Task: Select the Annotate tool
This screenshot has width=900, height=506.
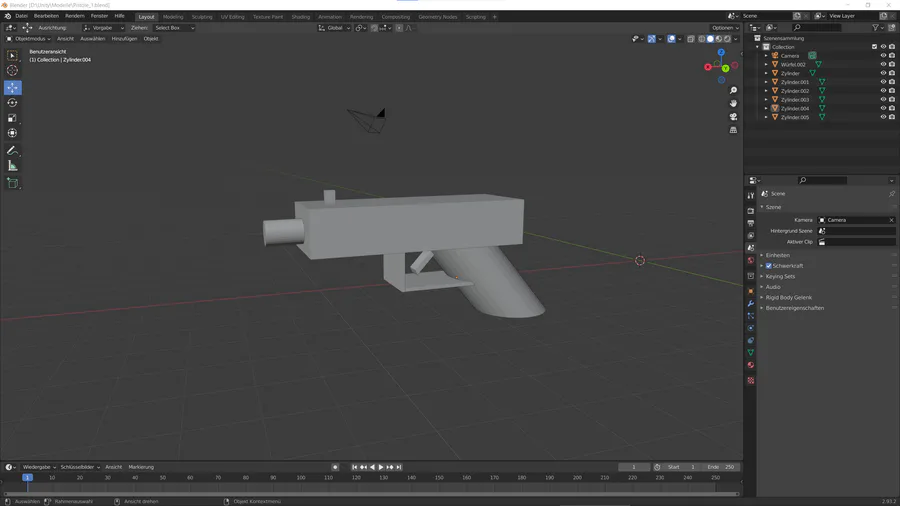Action: (12, 151)
